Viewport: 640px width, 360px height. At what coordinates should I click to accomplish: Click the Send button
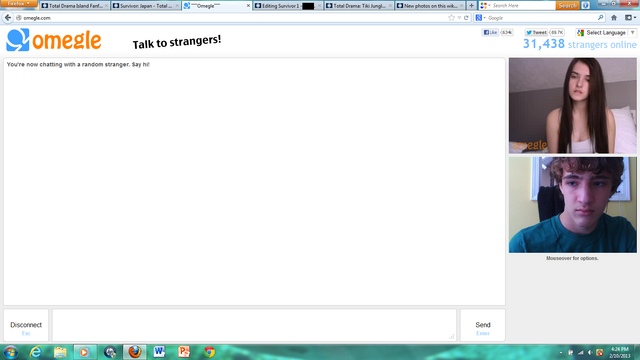[x=482, y=325]
